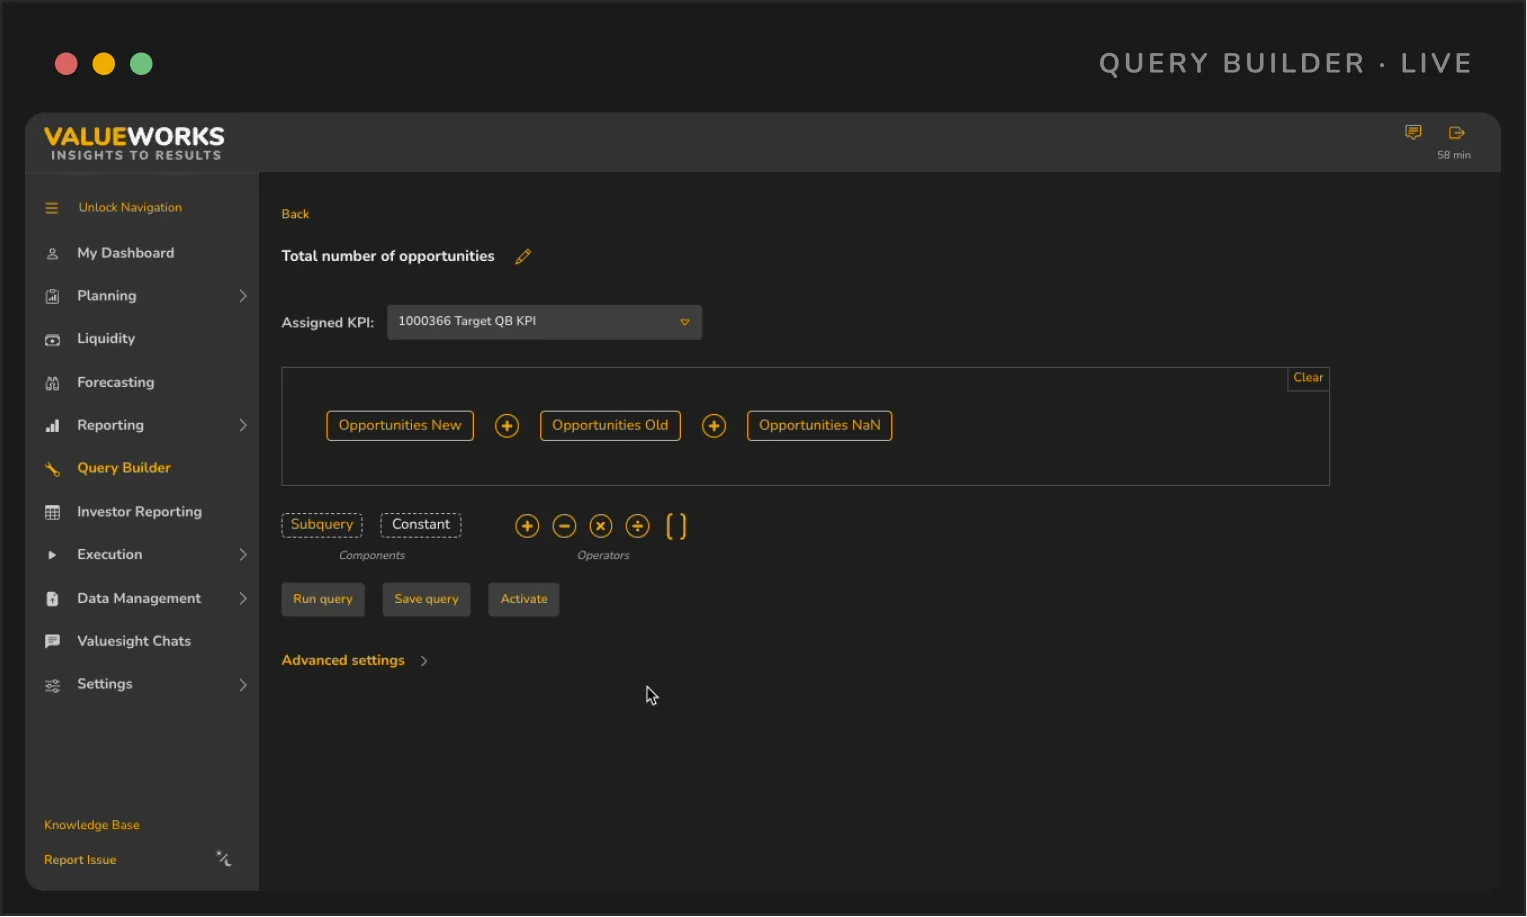Click the Forecasting binoculars icon

(x=52, y=383)
